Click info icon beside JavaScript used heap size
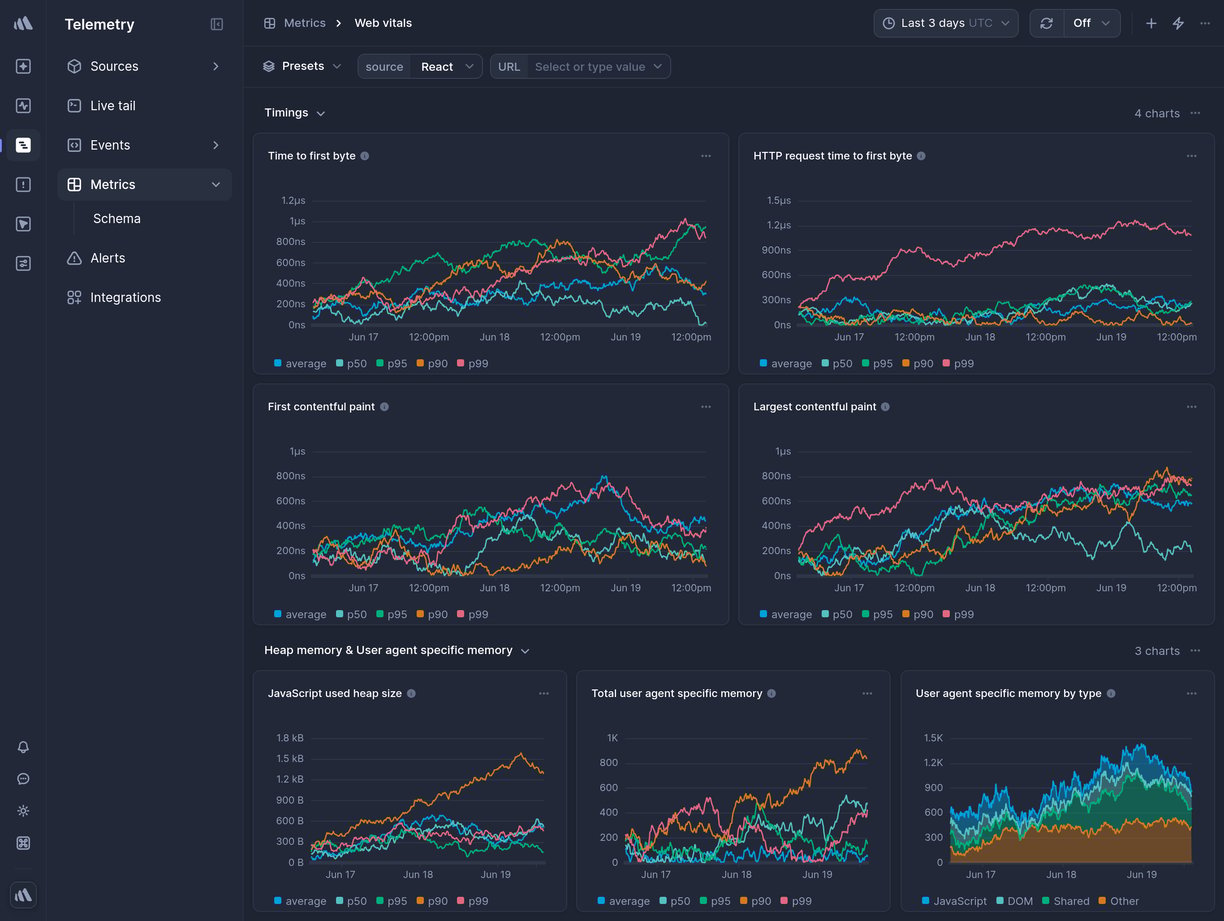 tap(411, 693)
